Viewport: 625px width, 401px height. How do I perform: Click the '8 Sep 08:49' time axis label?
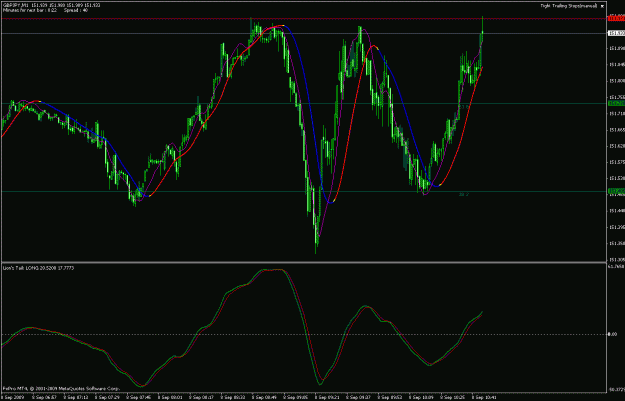(x=266, y=397)
